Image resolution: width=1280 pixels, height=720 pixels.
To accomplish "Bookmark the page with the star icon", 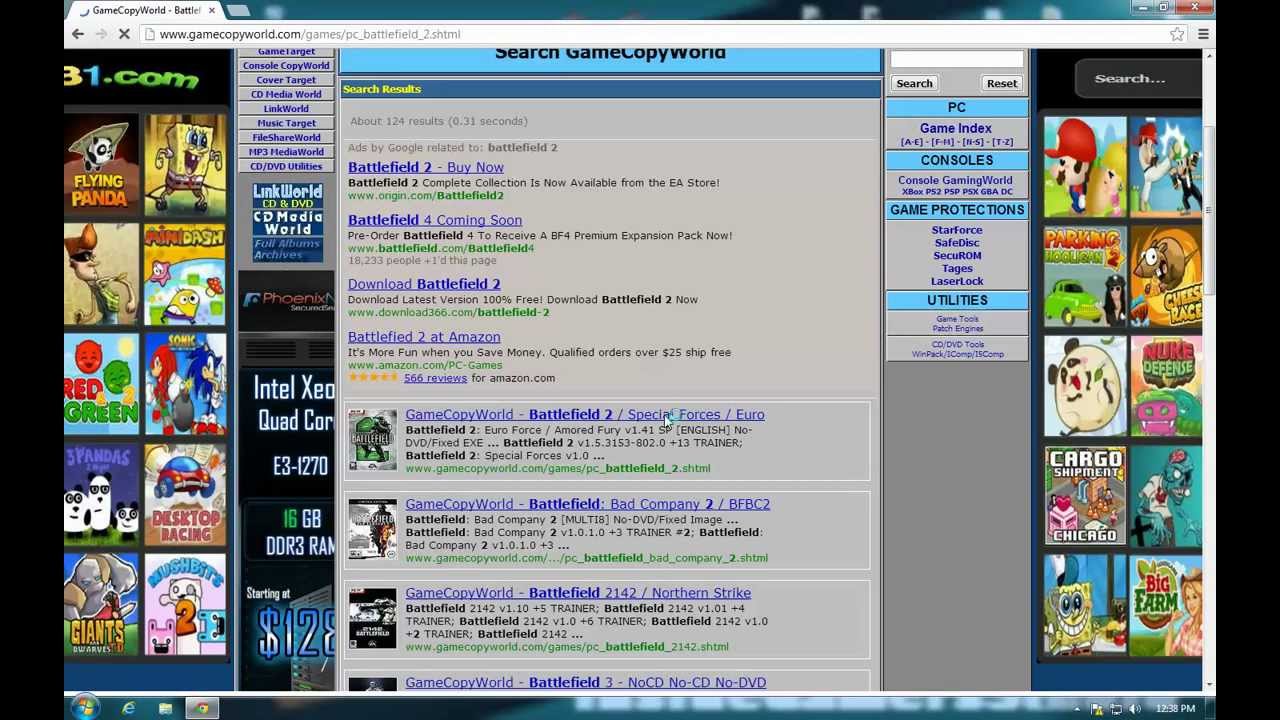I will pos(1177,34).
